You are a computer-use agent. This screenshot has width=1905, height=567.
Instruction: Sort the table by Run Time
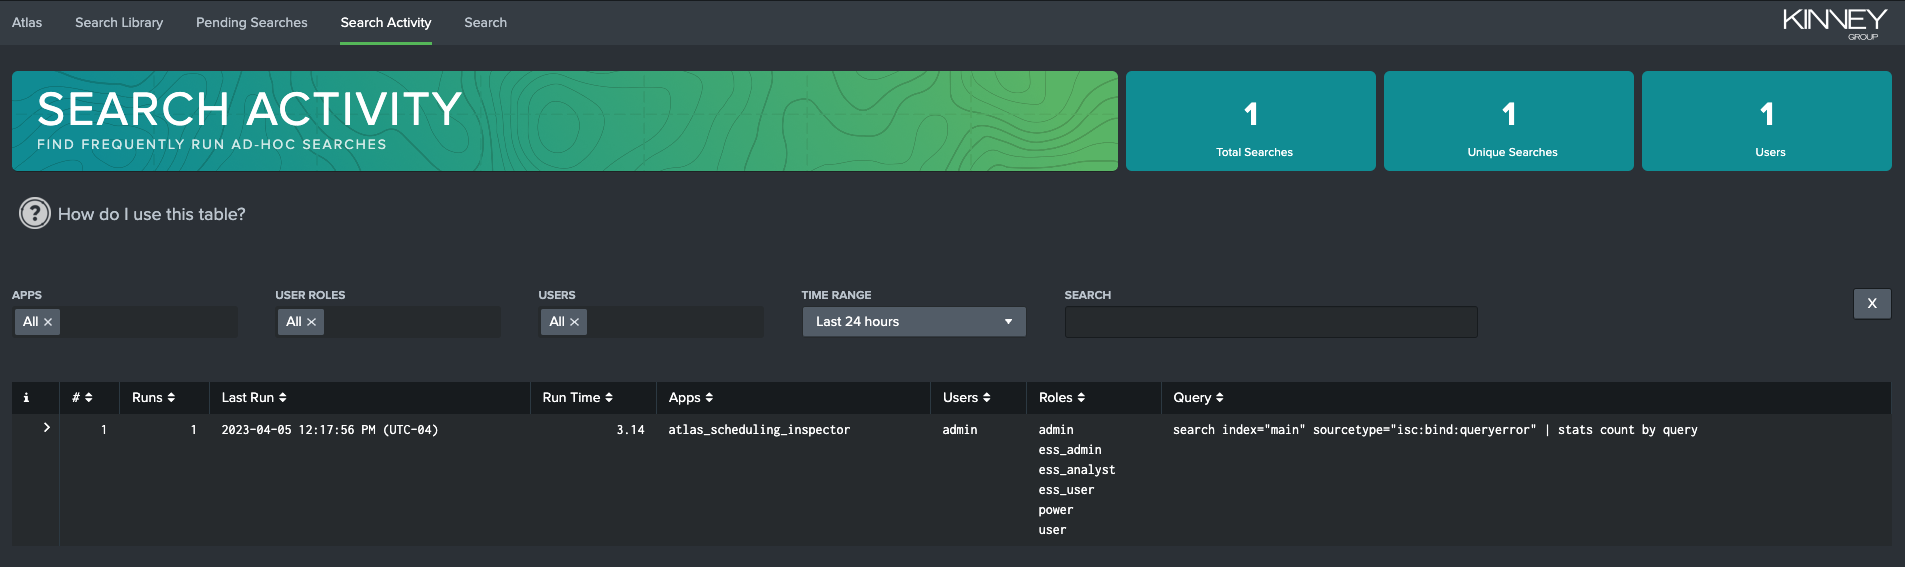577,397
